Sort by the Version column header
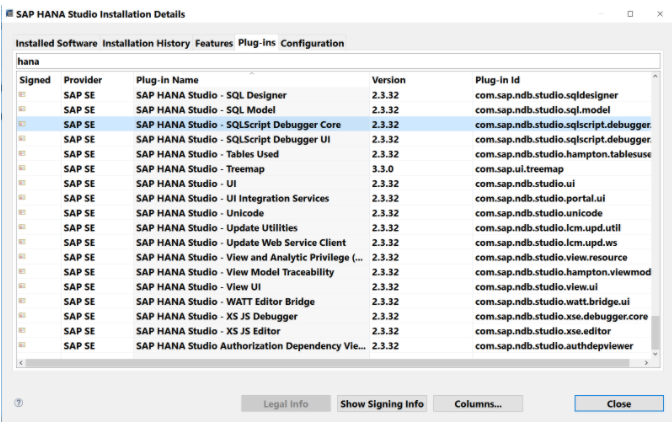Screen dimensions: 672x426 tap(421, 80)
